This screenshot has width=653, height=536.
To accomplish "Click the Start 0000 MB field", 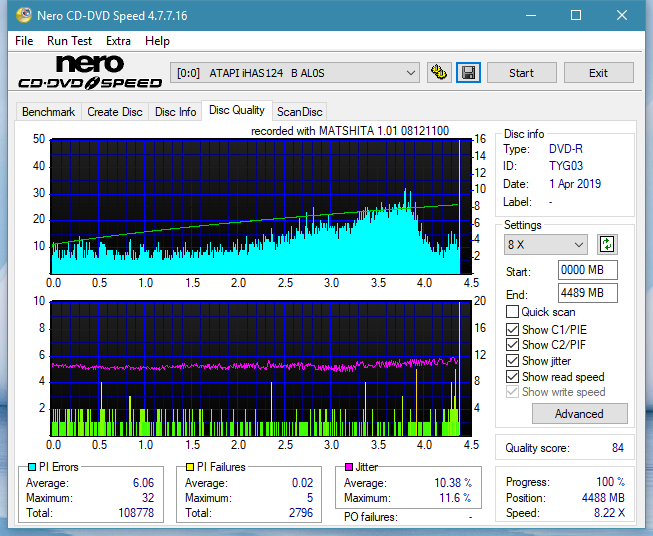I will coord(587,270).
